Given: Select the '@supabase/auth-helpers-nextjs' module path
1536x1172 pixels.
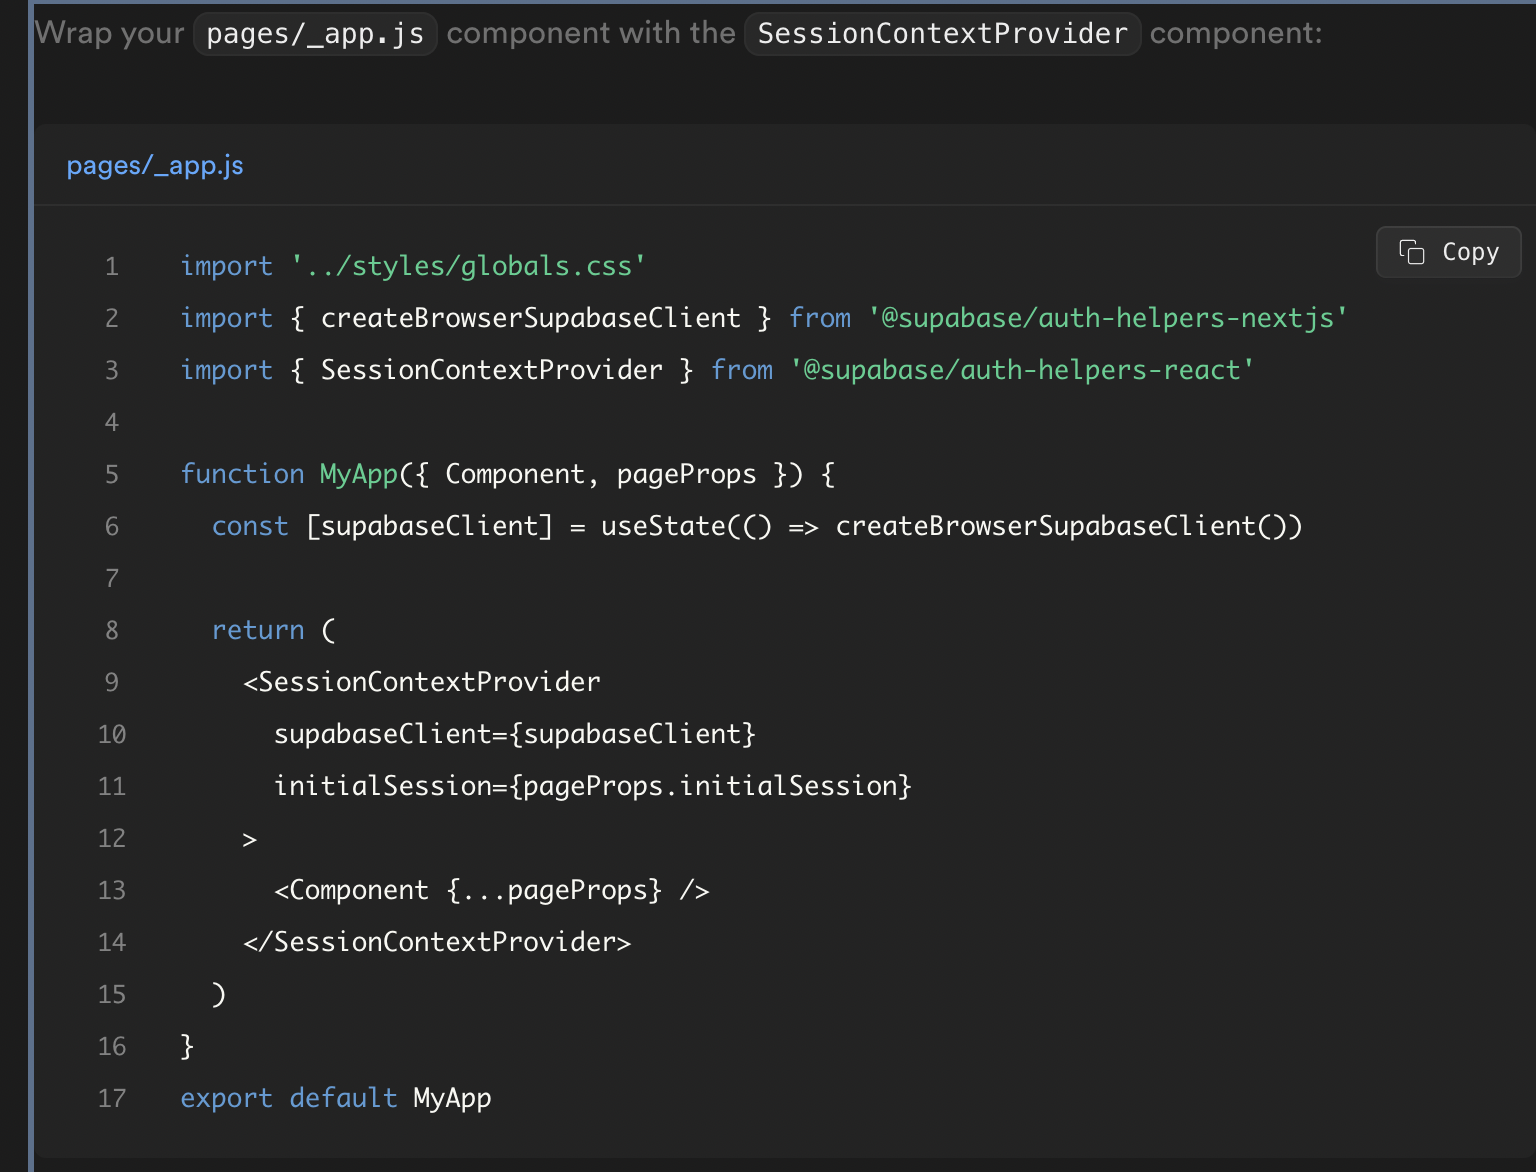Looking at the screenshot, I should pos(1107,318).
